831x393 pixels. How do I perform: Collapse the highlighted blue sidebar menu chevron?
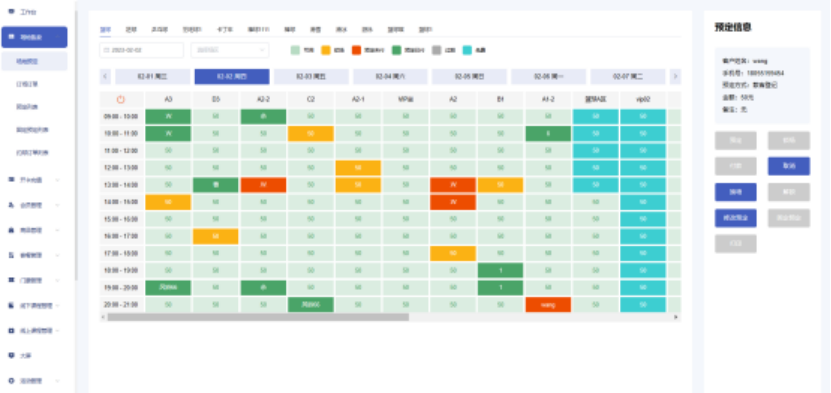tap(58, 37)
